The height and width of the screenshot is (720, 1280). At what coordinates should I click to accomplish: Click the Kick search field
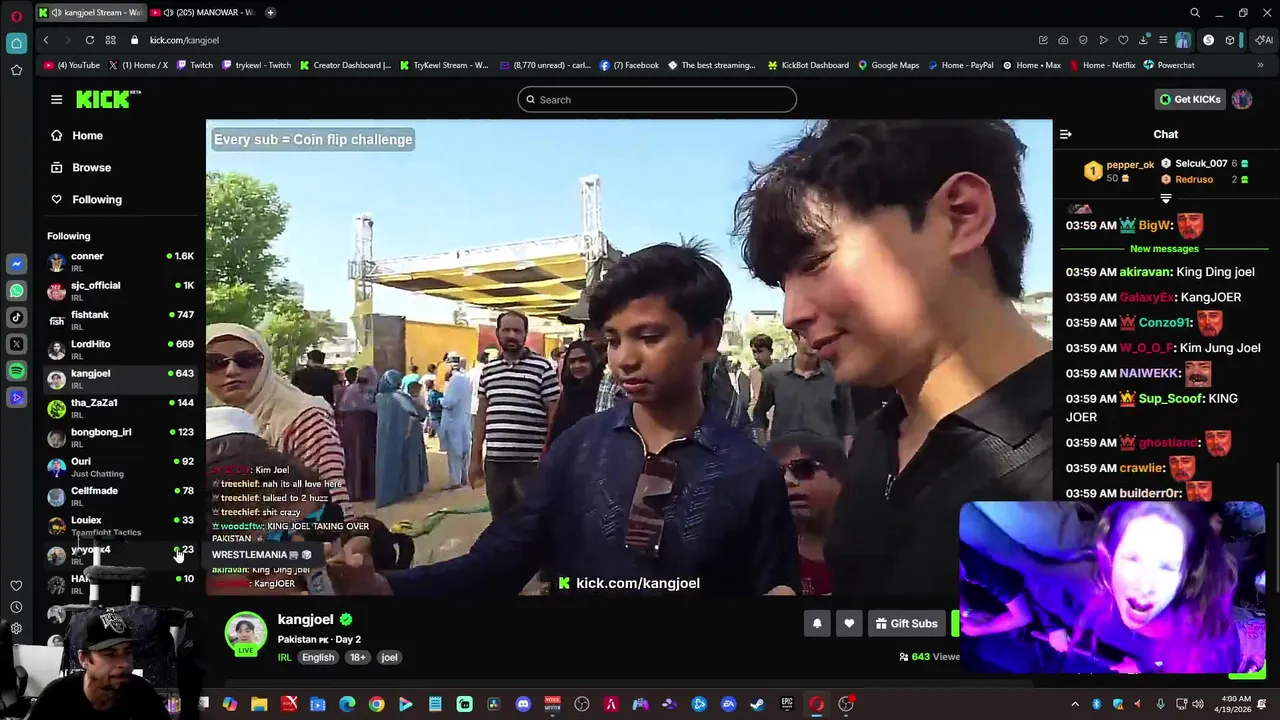tap(657, 99)
